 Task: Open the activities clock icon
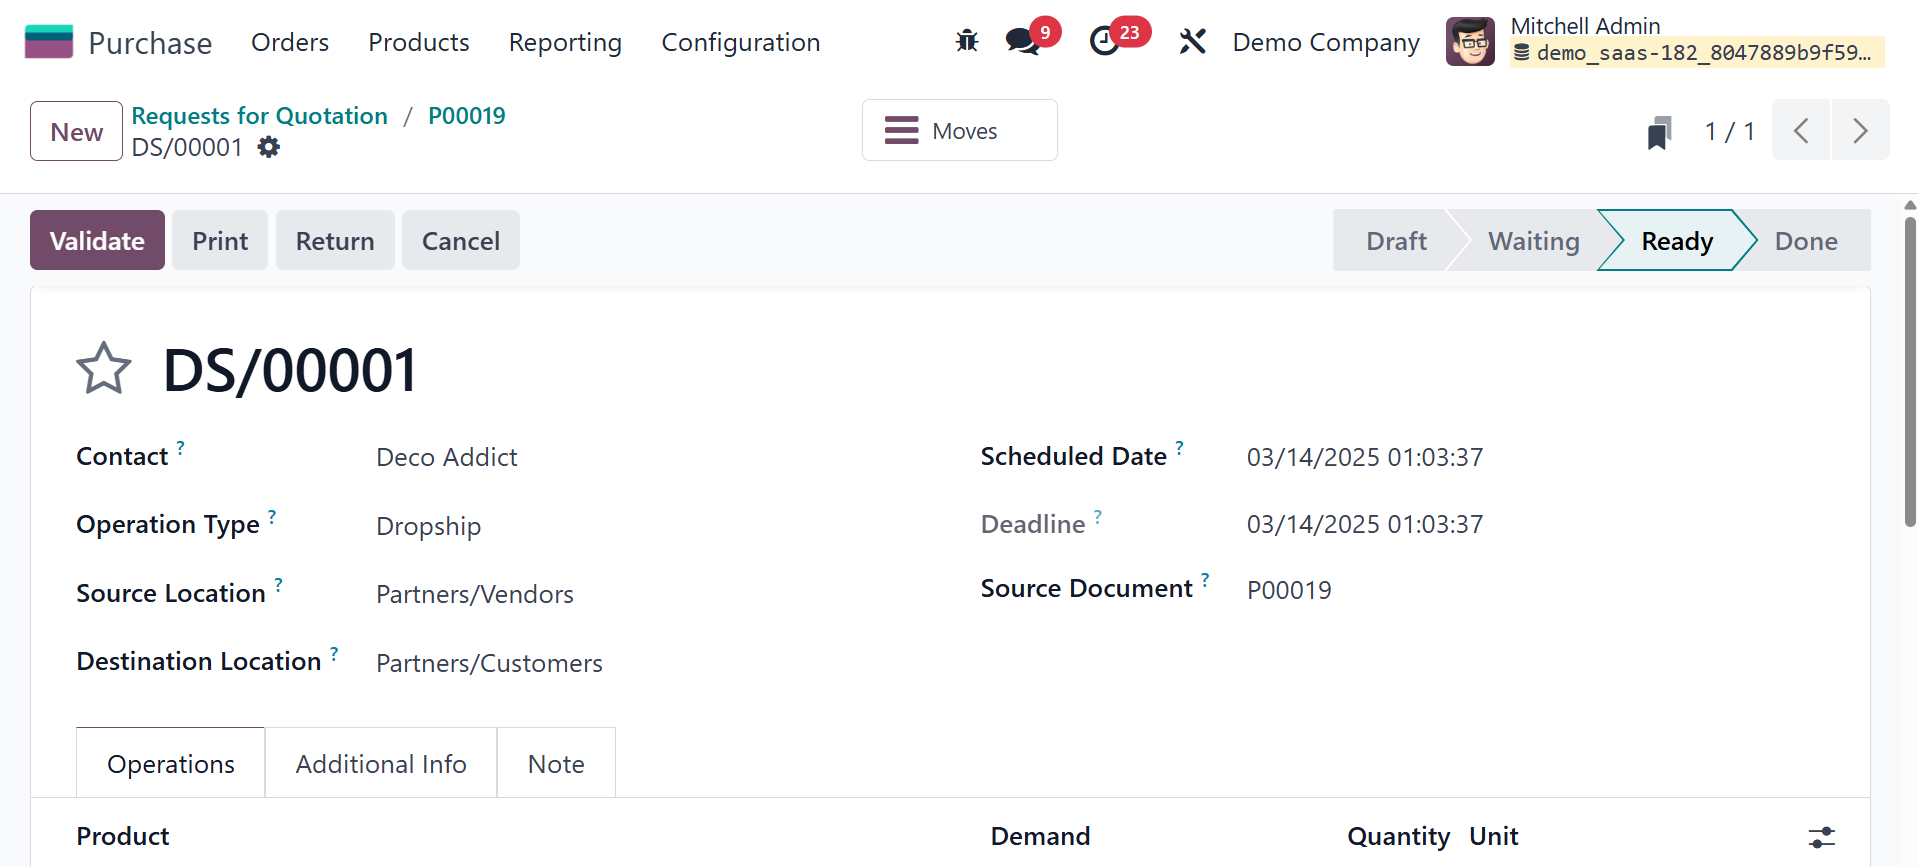1104,42
